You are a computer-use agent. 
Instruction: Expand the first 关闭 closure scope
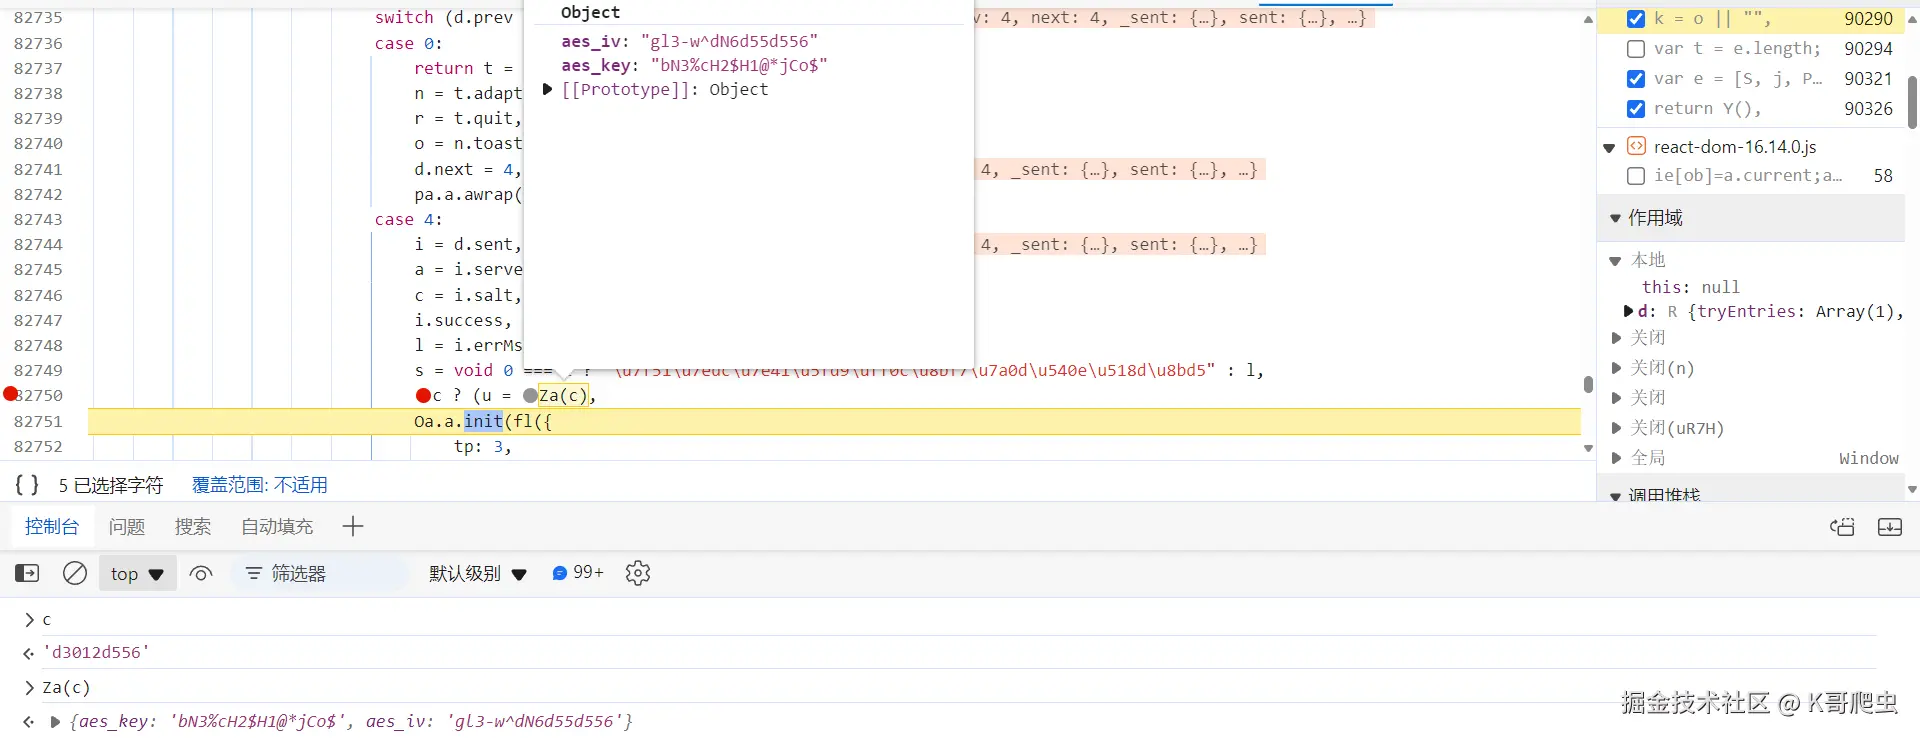pyautogui.click(x=1616, y=338)
